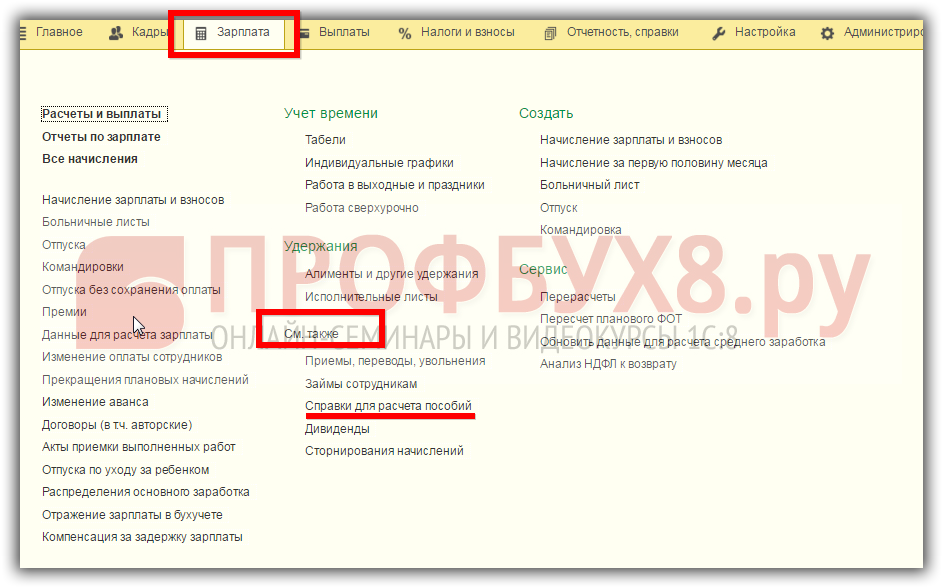Image resolution: width=943 pixels, height=588 pixels.
Task: Open the Все начисления list
Action: pos(90,159)
